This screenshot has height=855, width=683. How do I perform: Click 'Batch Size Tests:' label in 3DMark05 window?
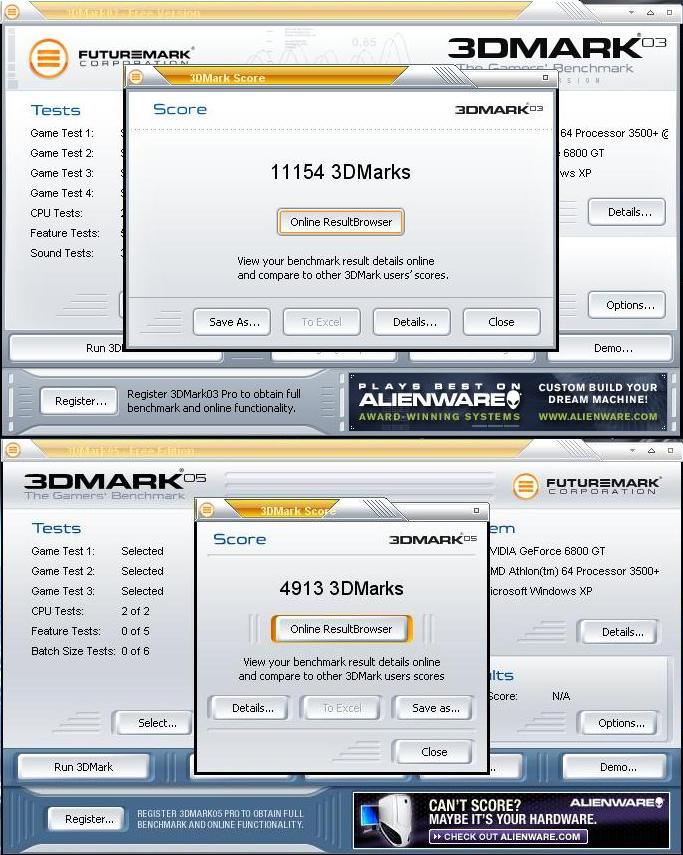coord(73,651)
